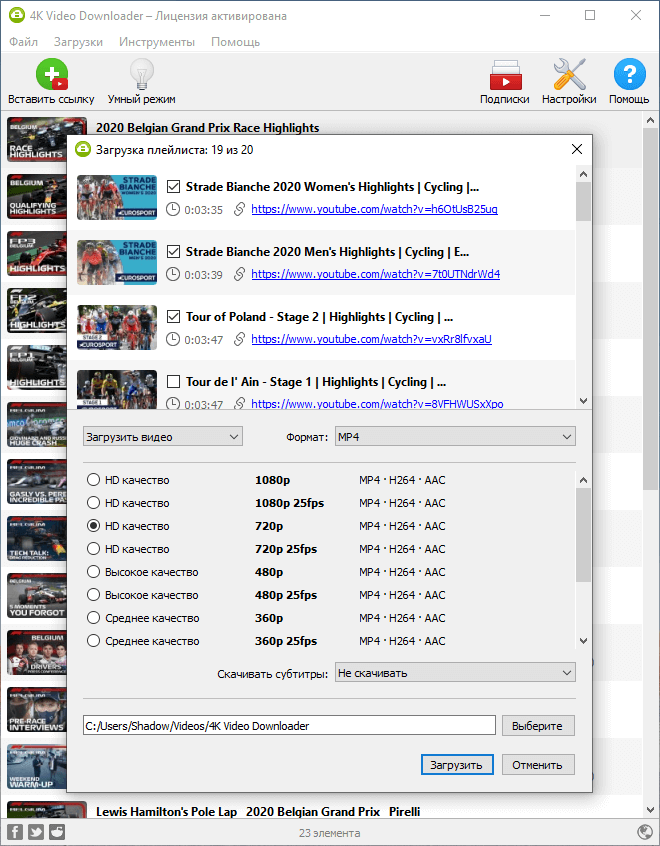Viewport: 660px width, 846px height.
Task: Click Tour of Poland Stage 2 thumbnail
Action: [x=117, y=328]
